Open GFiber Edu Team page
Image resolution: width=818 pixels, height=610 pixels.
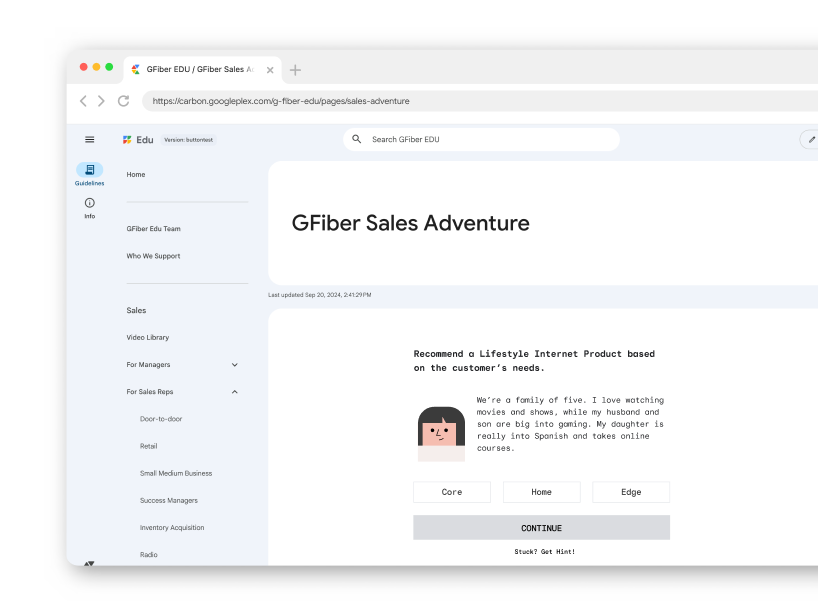pyautogui.click(x=153, y=229)
